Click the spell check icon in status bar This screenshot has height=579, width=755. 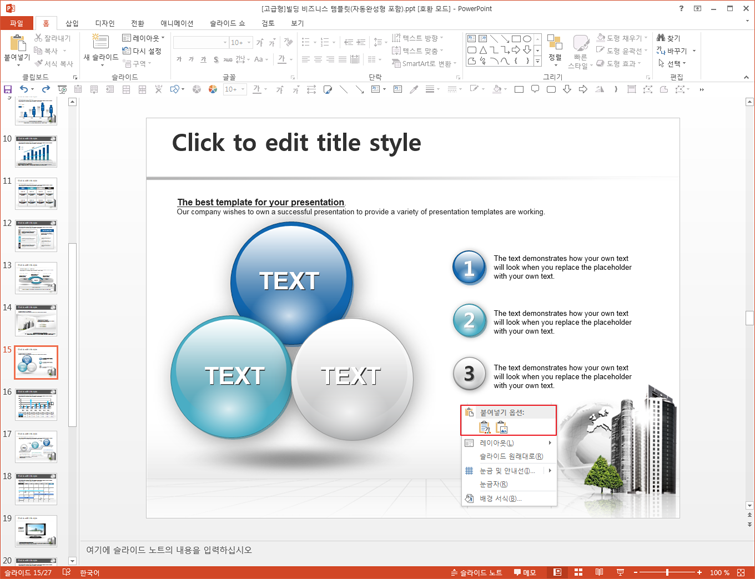tap(66, 572)
